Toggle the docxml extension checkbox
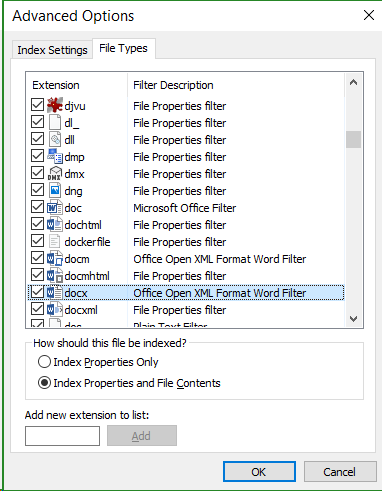The width and height of the screenshot is (382, 491). (37, 309)
